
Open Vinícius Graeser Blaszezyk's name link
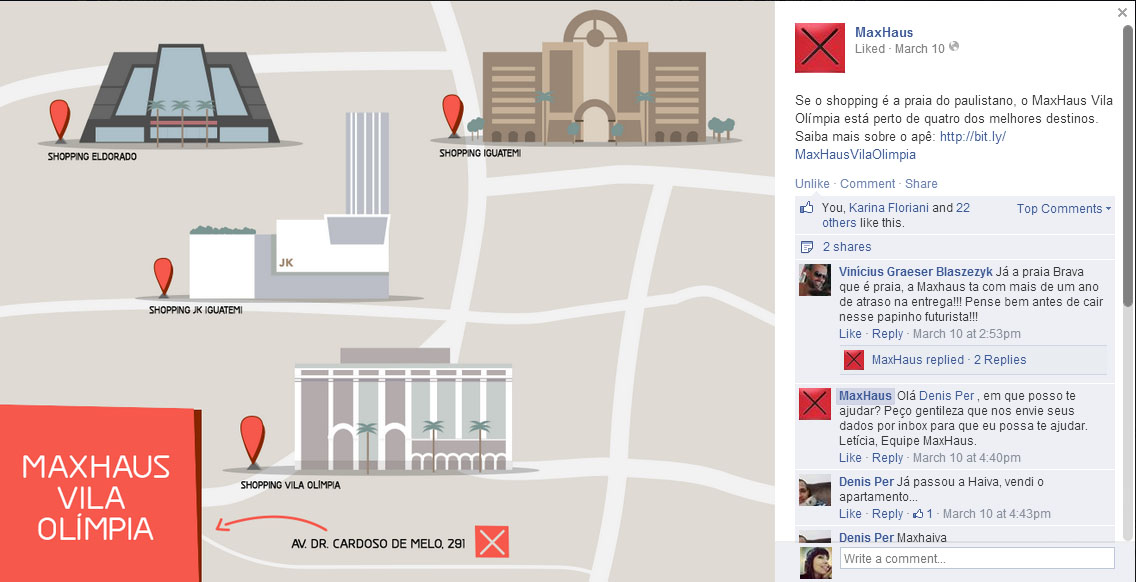tap(916, 272)
